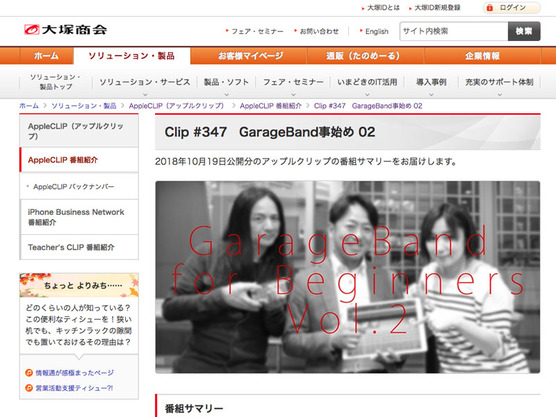Expand 充実のサポート体制 submenu

pyautogui.click(x=499, y=82)
